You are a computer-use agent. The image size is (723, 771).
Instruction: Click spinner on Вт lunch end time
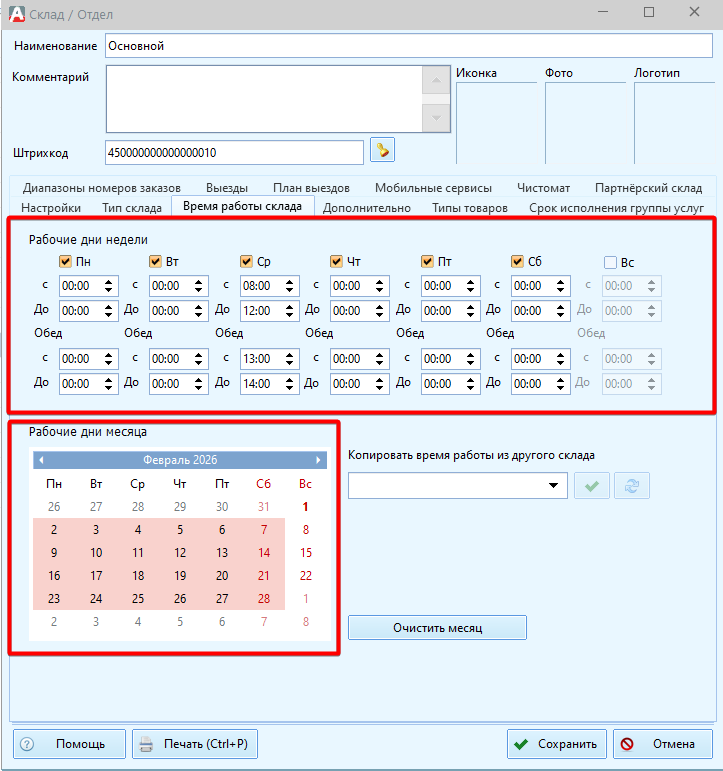coord(198,384)
